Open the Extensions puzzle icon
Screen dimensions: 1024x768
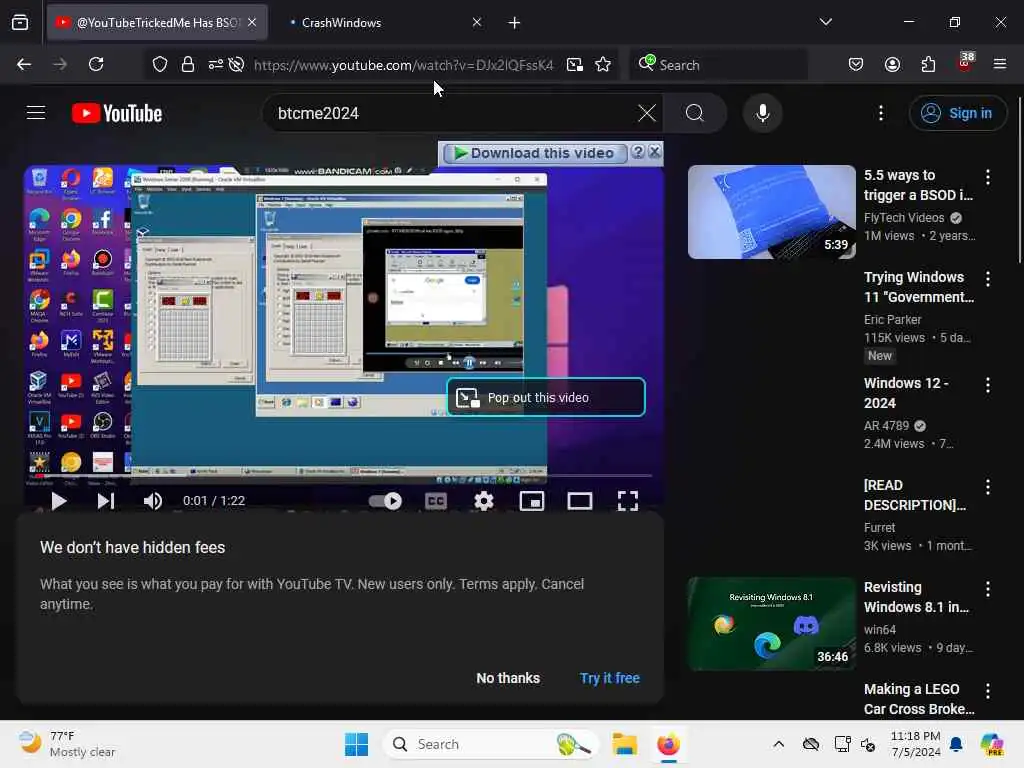pos(928,64)
